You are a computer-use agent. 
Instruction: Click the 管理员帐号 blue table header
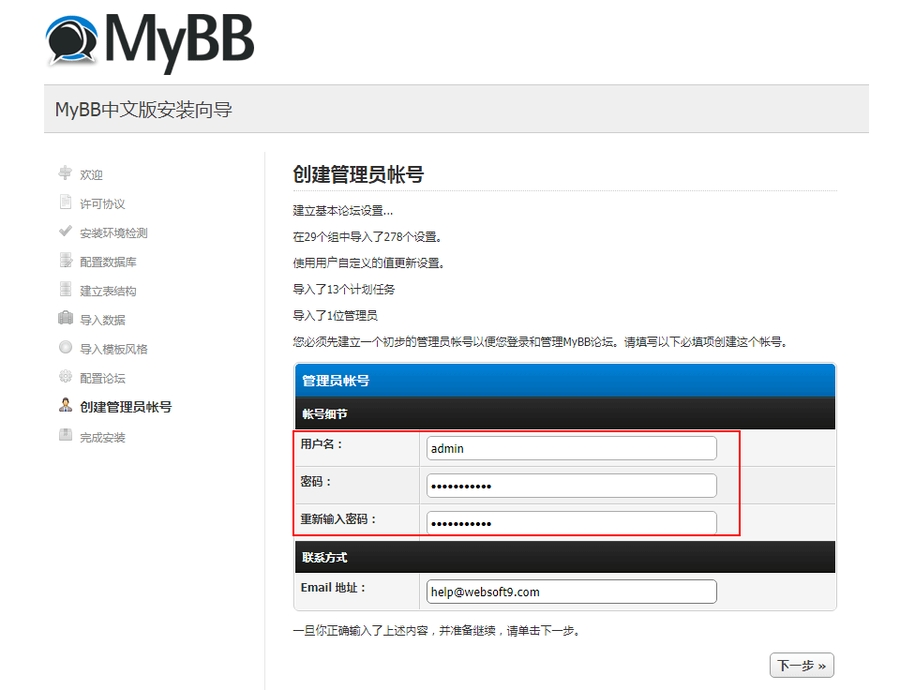coord(567,380)
